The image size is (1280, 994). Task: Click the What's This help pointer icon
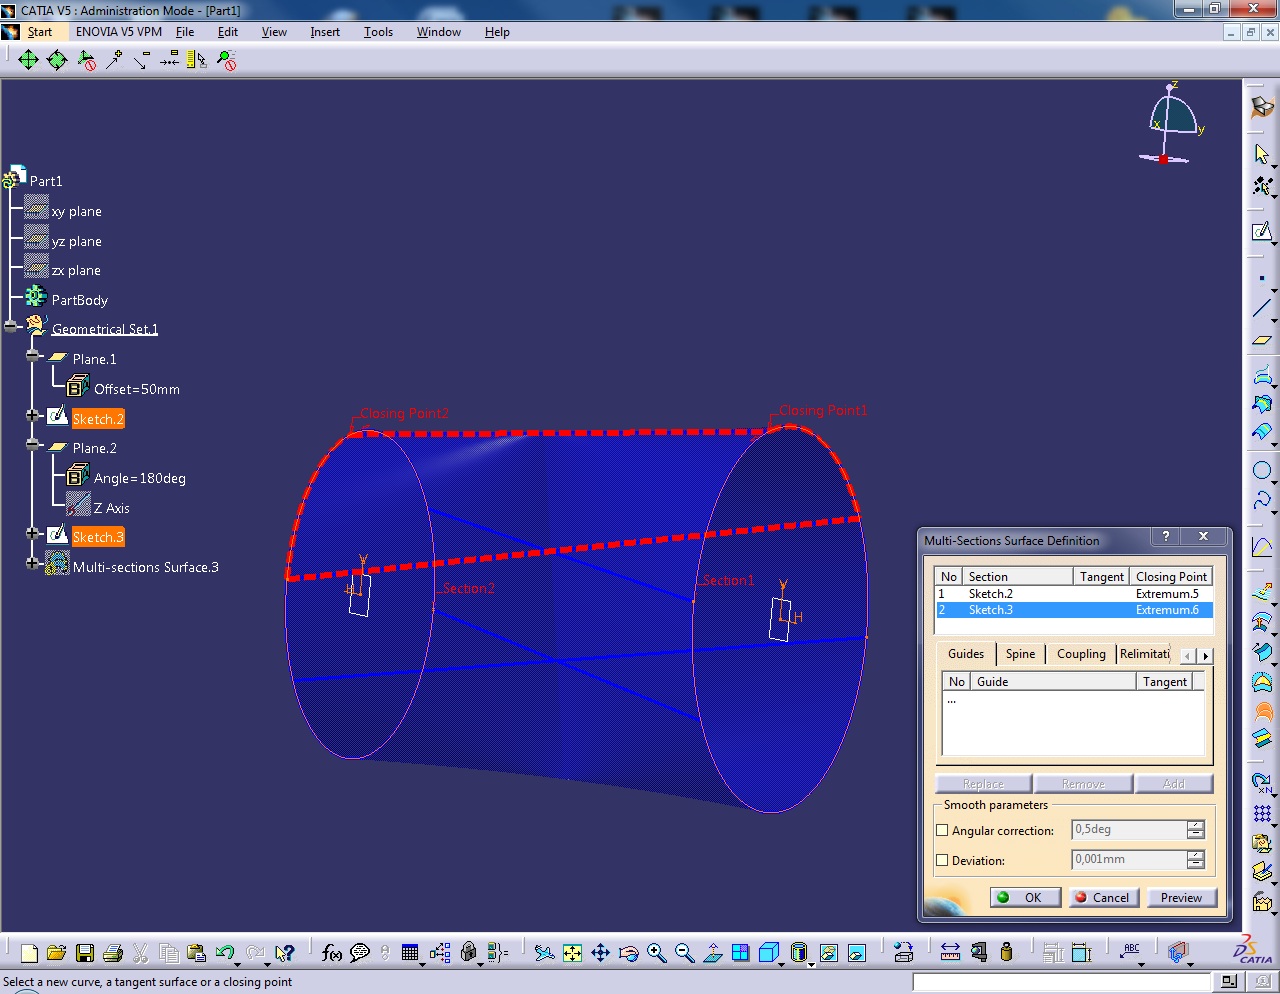pyautogui.click(x=285, y=953)
